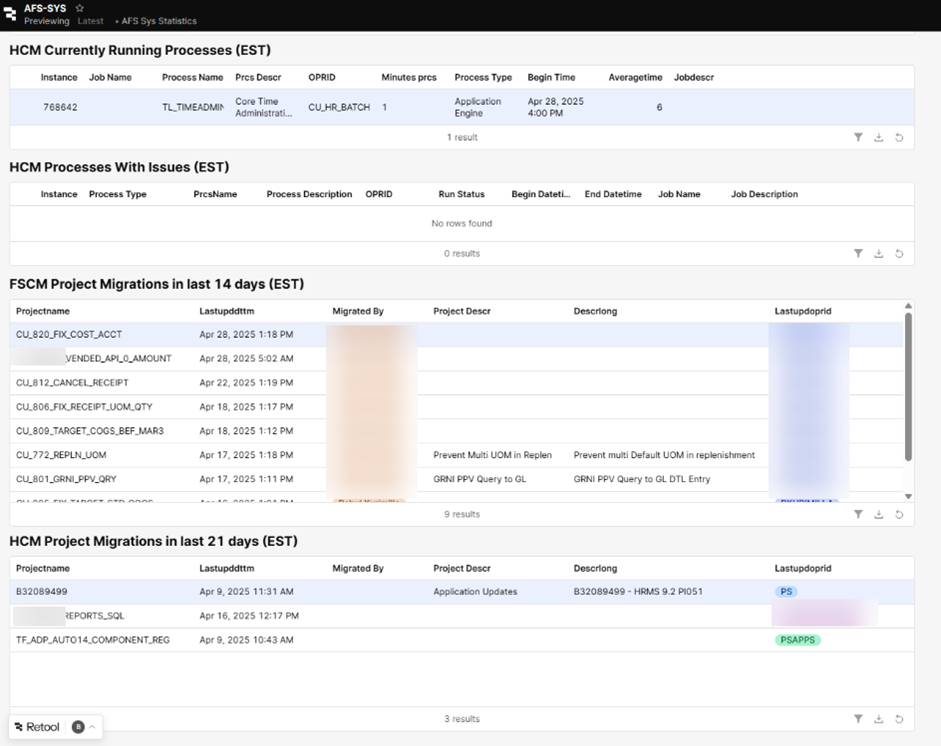The height and width of the screenshot is (746, 941).
Task: Select the CU_801_GRNI_PPV_QRY row
Action: (x=456, y=479)
